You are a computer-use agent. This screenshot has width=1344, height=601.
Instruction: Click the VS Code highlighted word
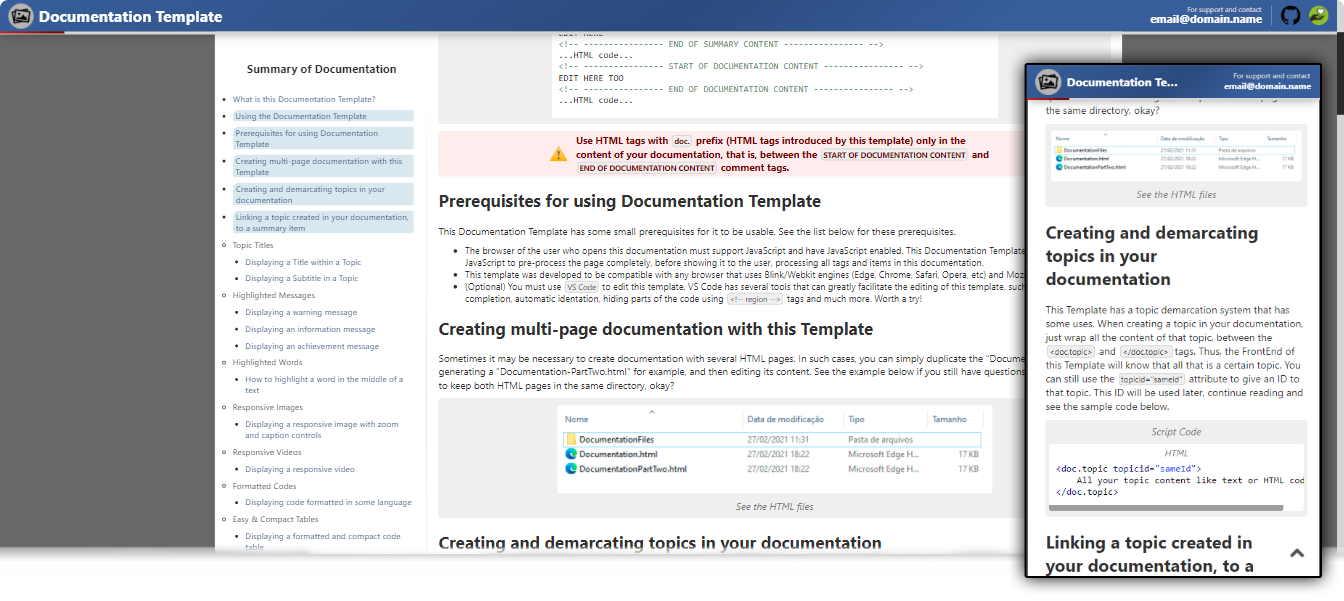click(x=581, y=287)
